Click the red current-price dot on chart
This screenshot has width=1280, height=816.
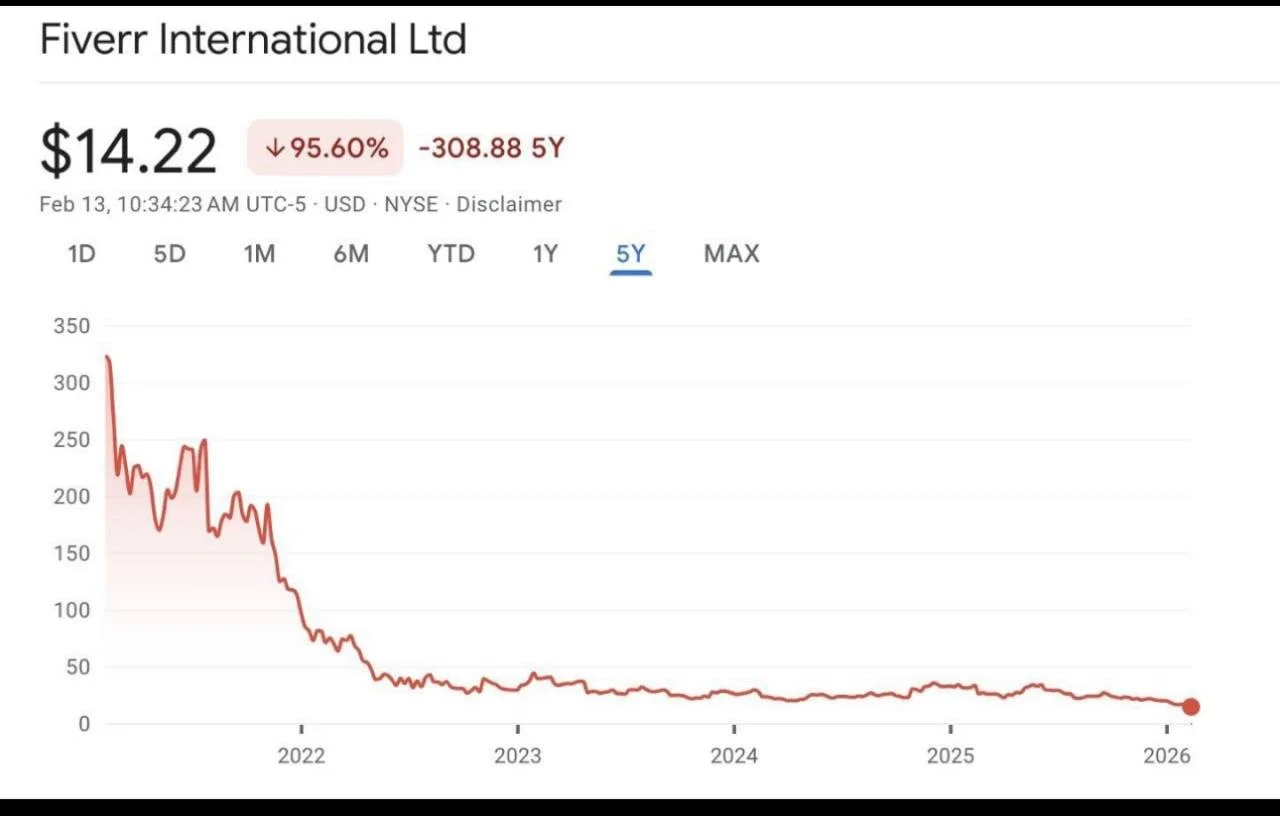point(1190,707)
